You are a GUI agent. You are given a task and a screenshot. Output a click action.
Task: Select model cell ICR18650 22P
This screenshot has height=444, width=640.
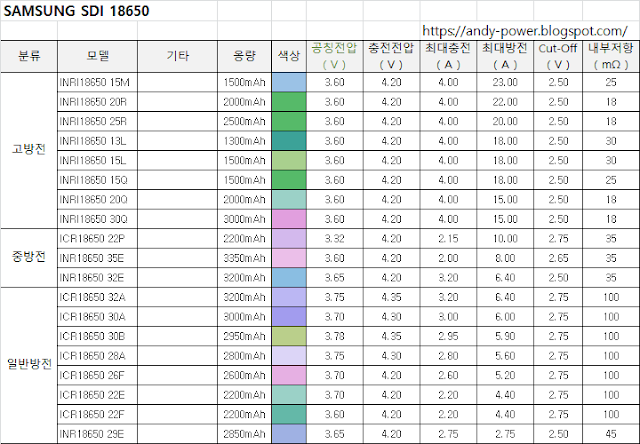coord(98,238)
